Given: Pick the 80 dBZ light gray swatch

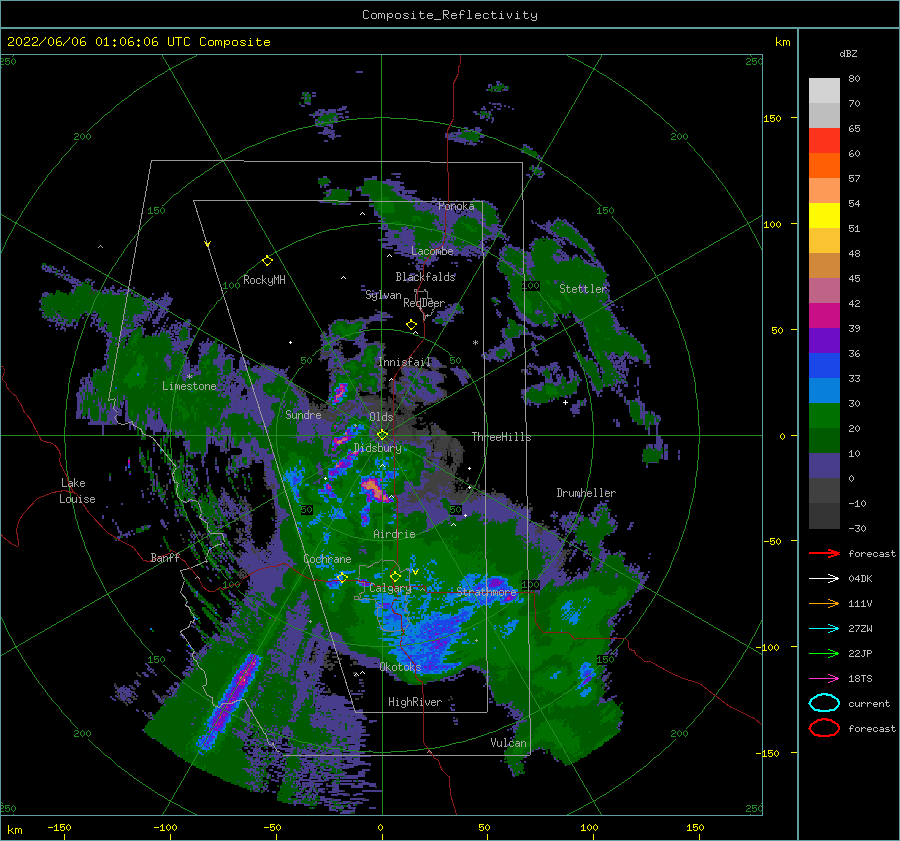Looking at the screenshot, I should (824, 91).
